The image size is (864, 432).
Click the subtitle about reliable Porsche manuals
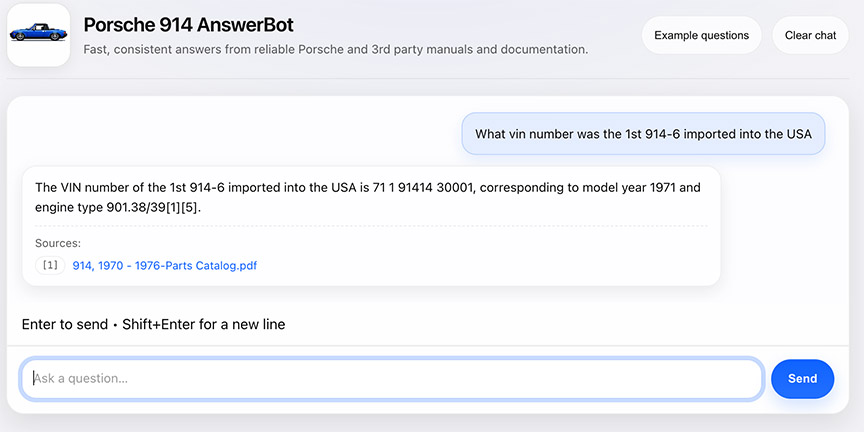335,49
